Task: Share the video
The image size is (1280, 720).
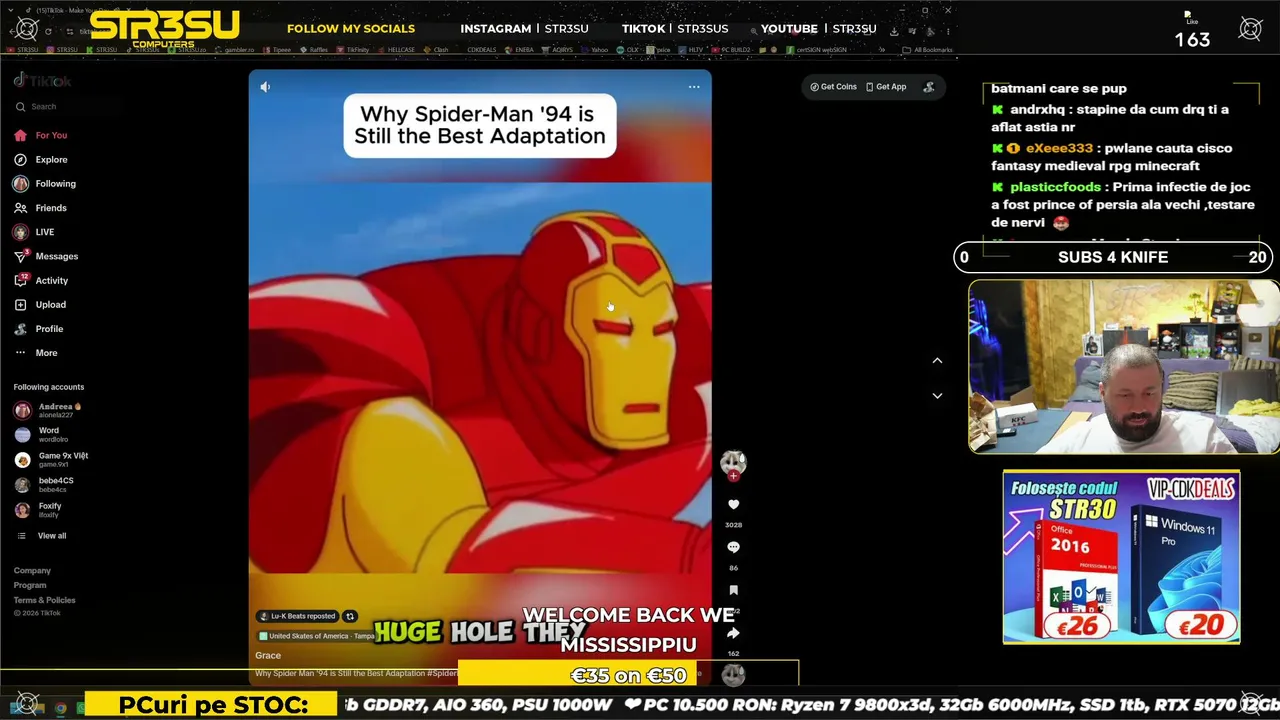Action: click(x=733, y=633)
